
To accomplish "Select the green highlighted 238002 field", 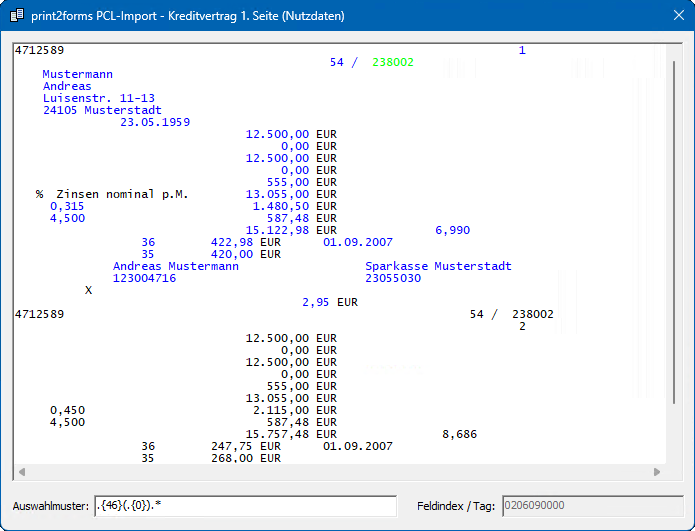I will [393, 62].
